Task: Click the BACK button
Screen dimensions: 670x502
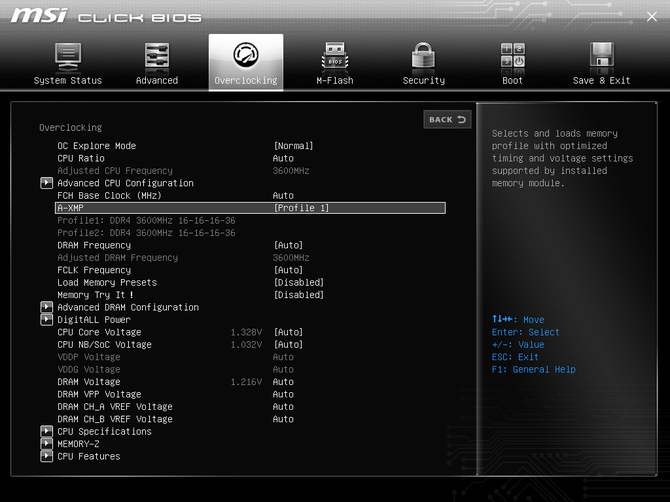Action: [447, 120]
